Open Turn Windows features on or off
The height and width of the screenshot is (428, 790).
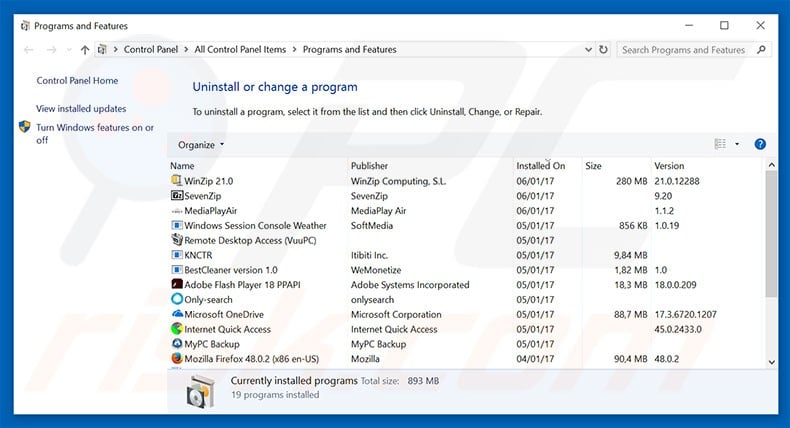click(x=95, y=134)
